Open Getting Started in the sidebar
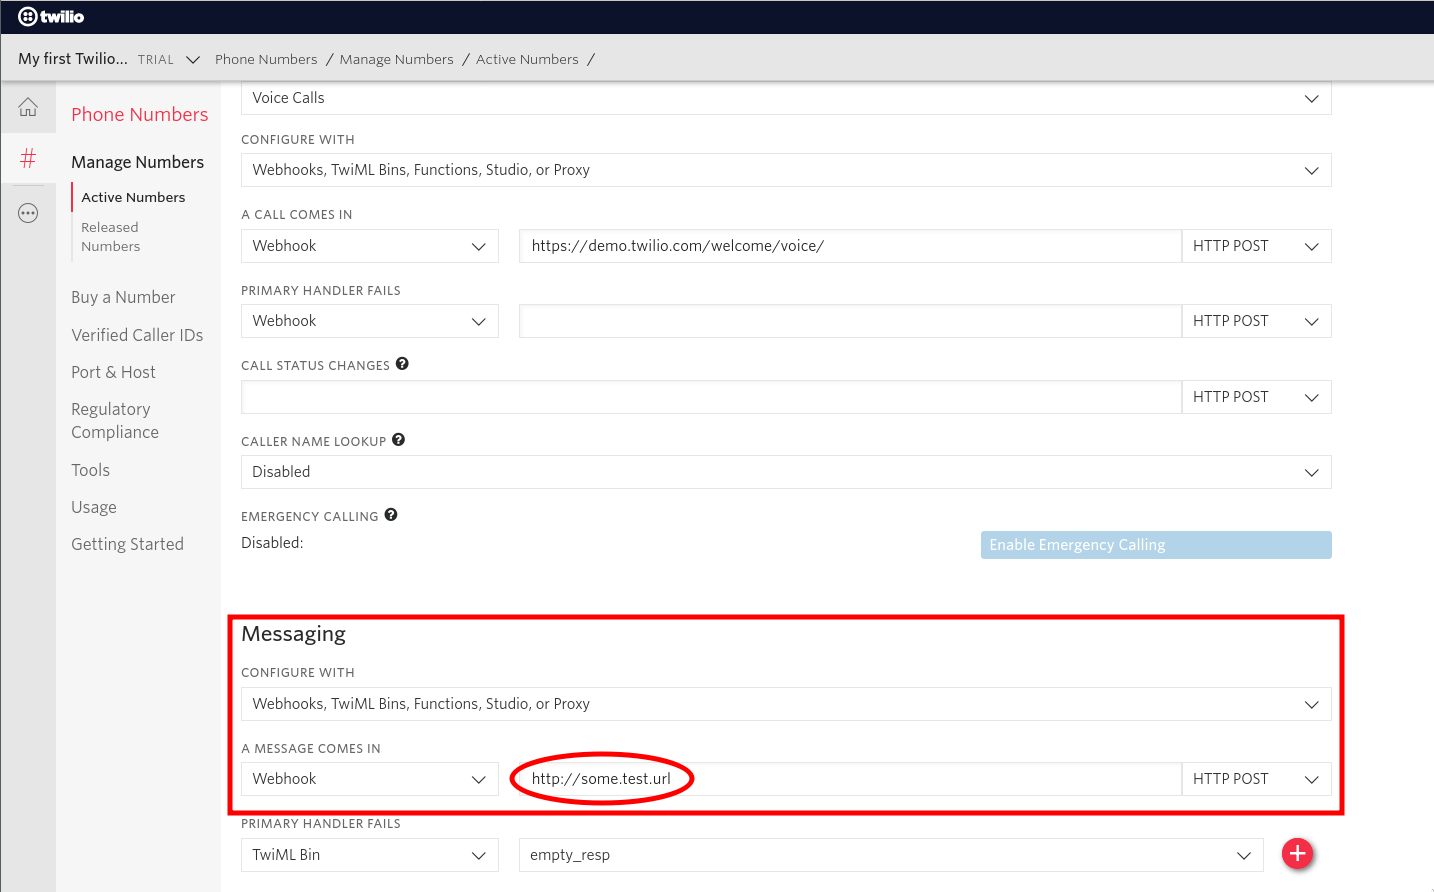Viewport: 1434px width, 892px height. (127, 544)
